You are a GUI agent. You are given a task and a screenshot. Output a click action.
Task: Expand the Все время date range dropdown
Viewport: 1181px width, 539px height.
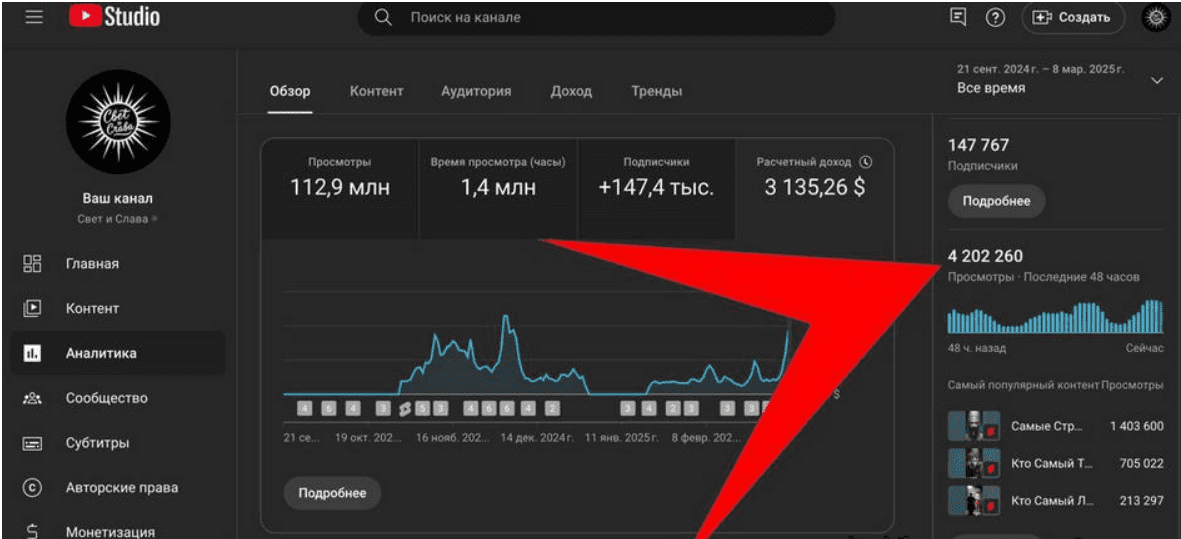point(1158,80)
